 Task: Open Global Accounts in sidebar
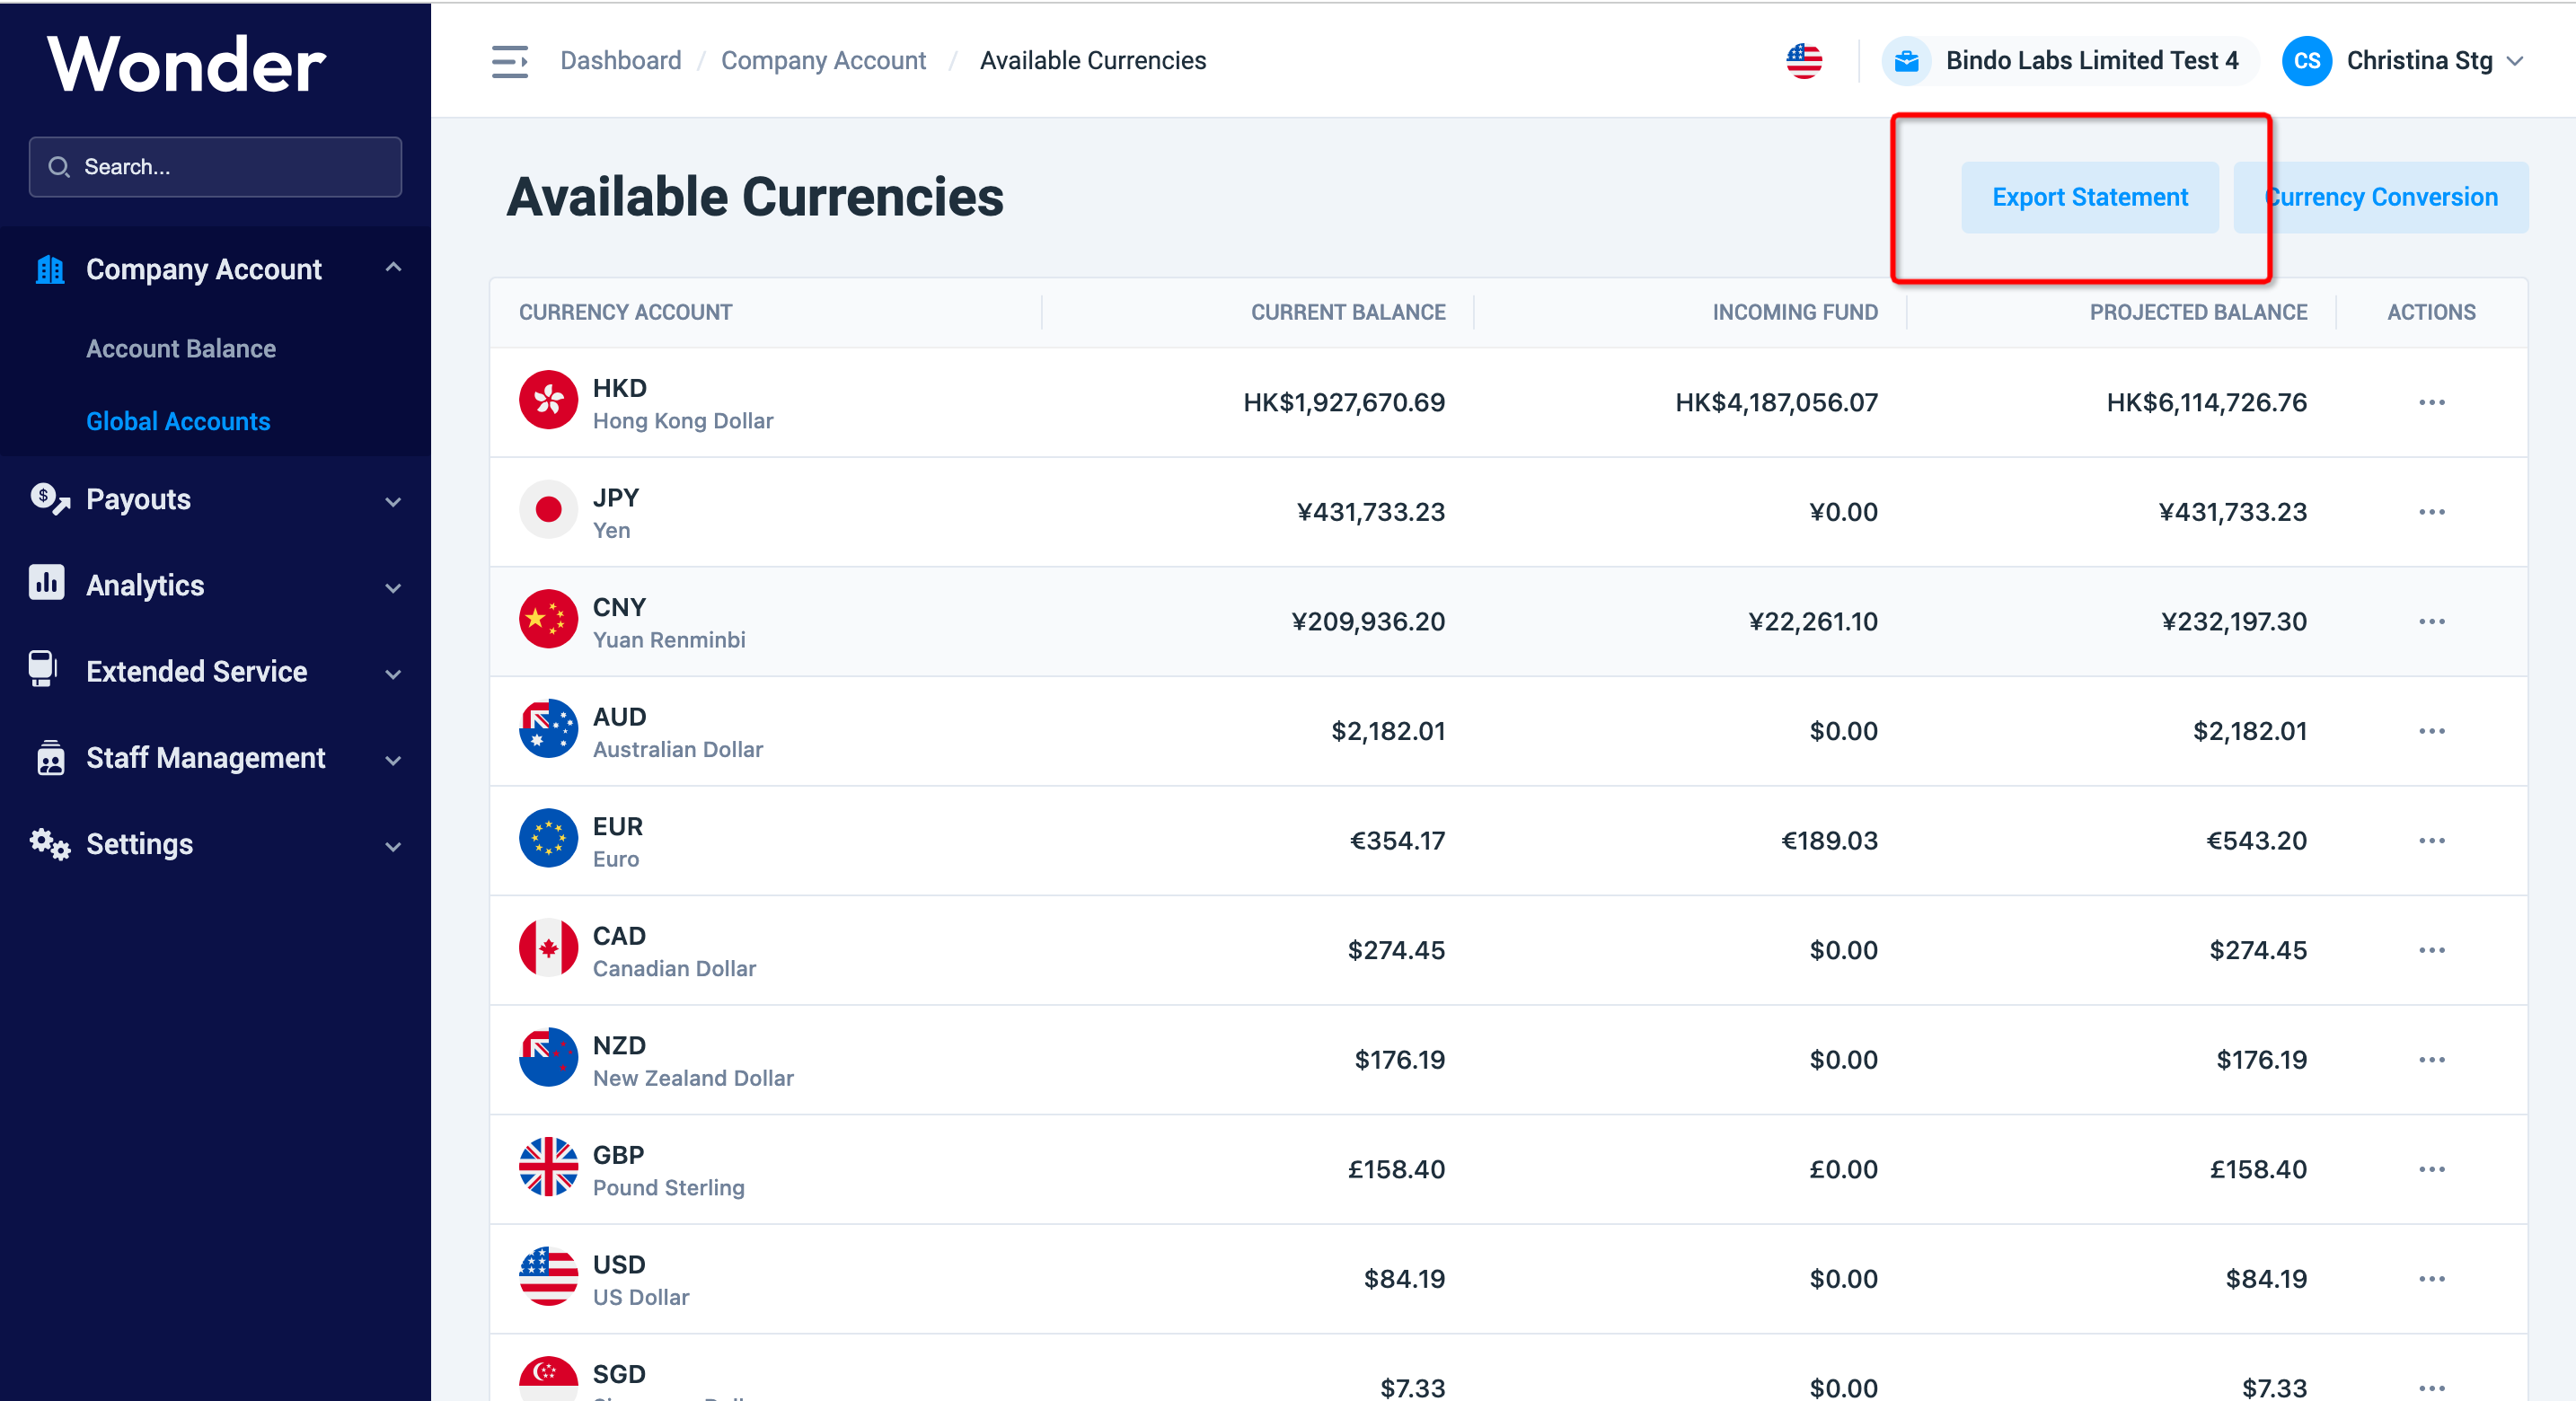[178, 421]
